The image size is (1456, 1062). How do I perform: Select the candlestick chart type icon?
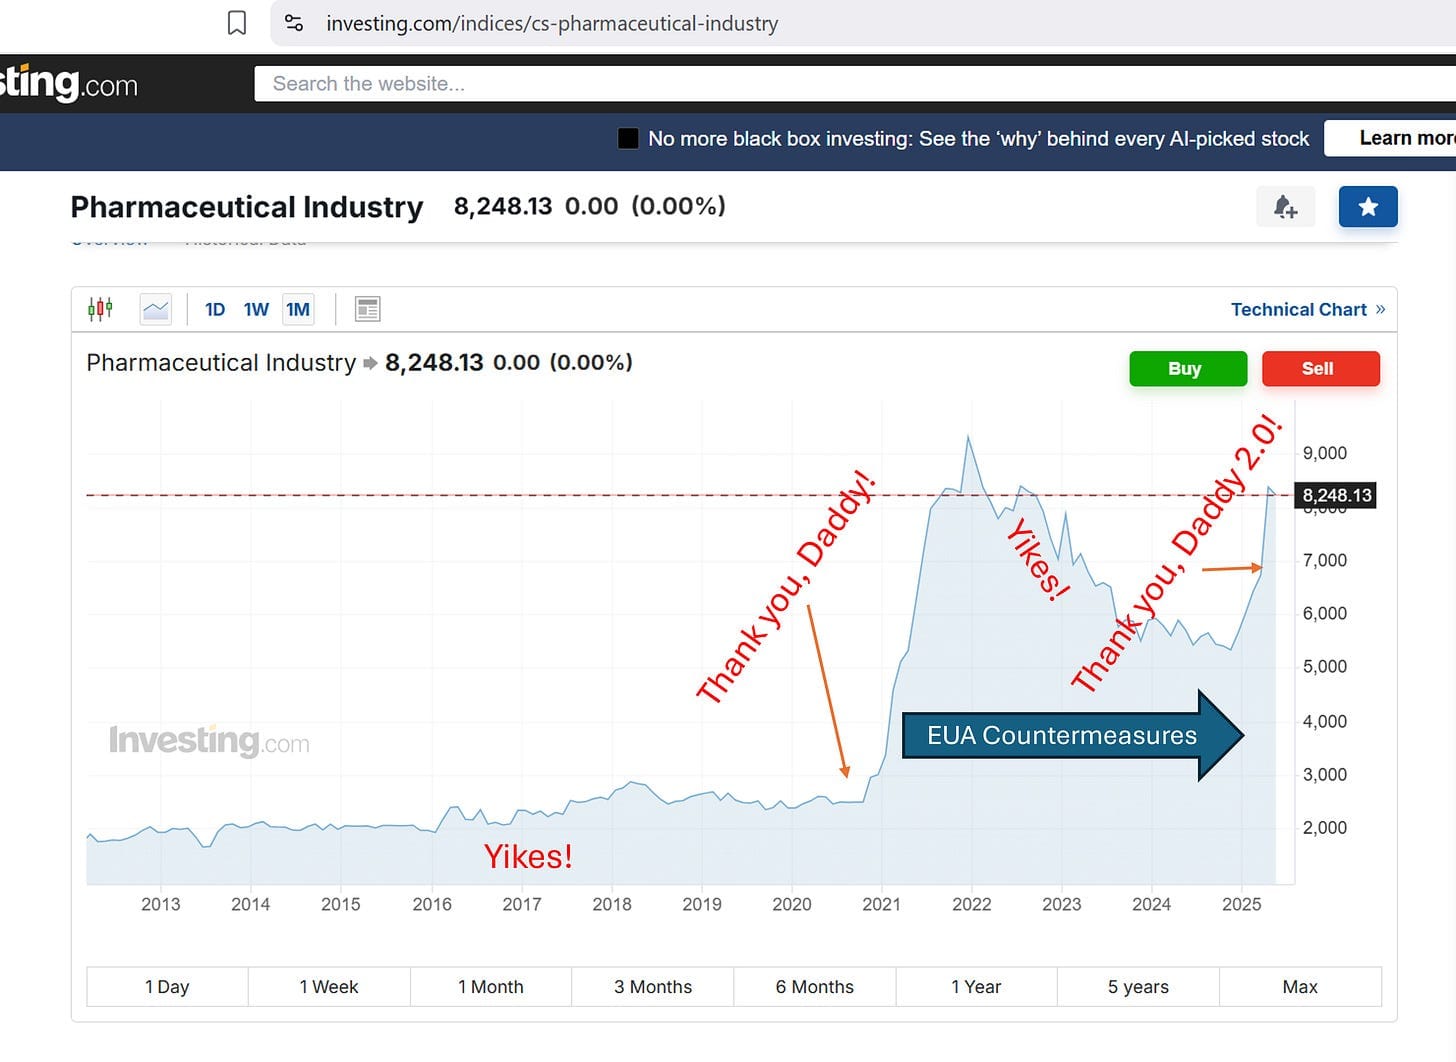click(100, 309)
